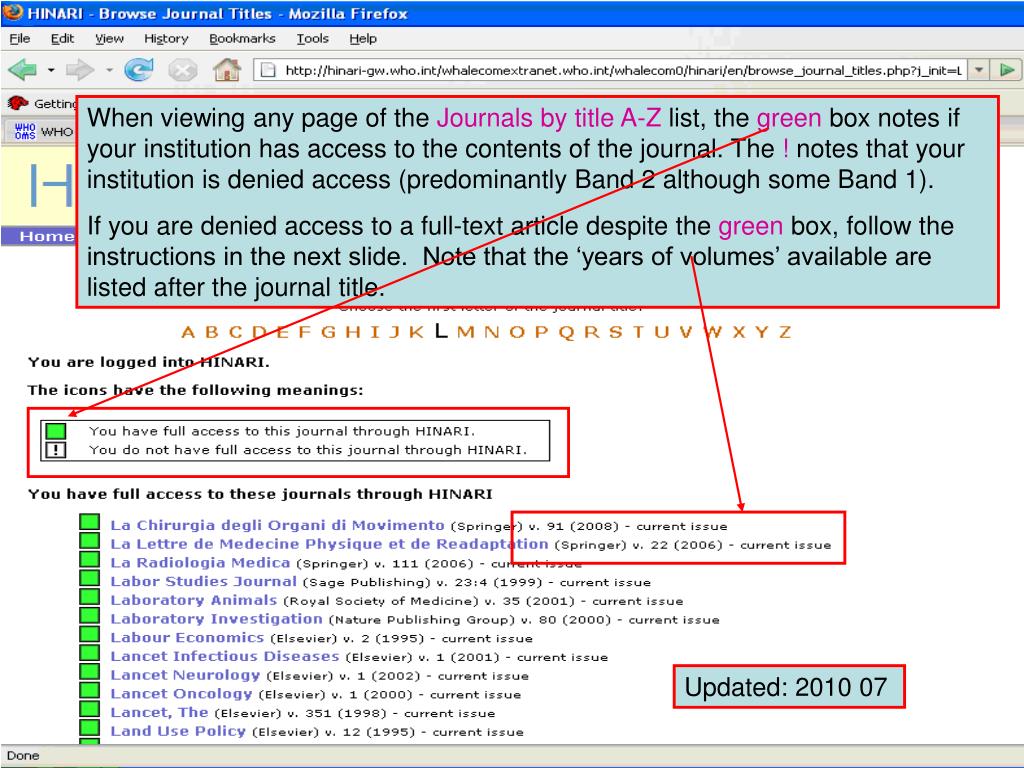
Task: Click the Stop loading icon
Action: coord(183,69)
